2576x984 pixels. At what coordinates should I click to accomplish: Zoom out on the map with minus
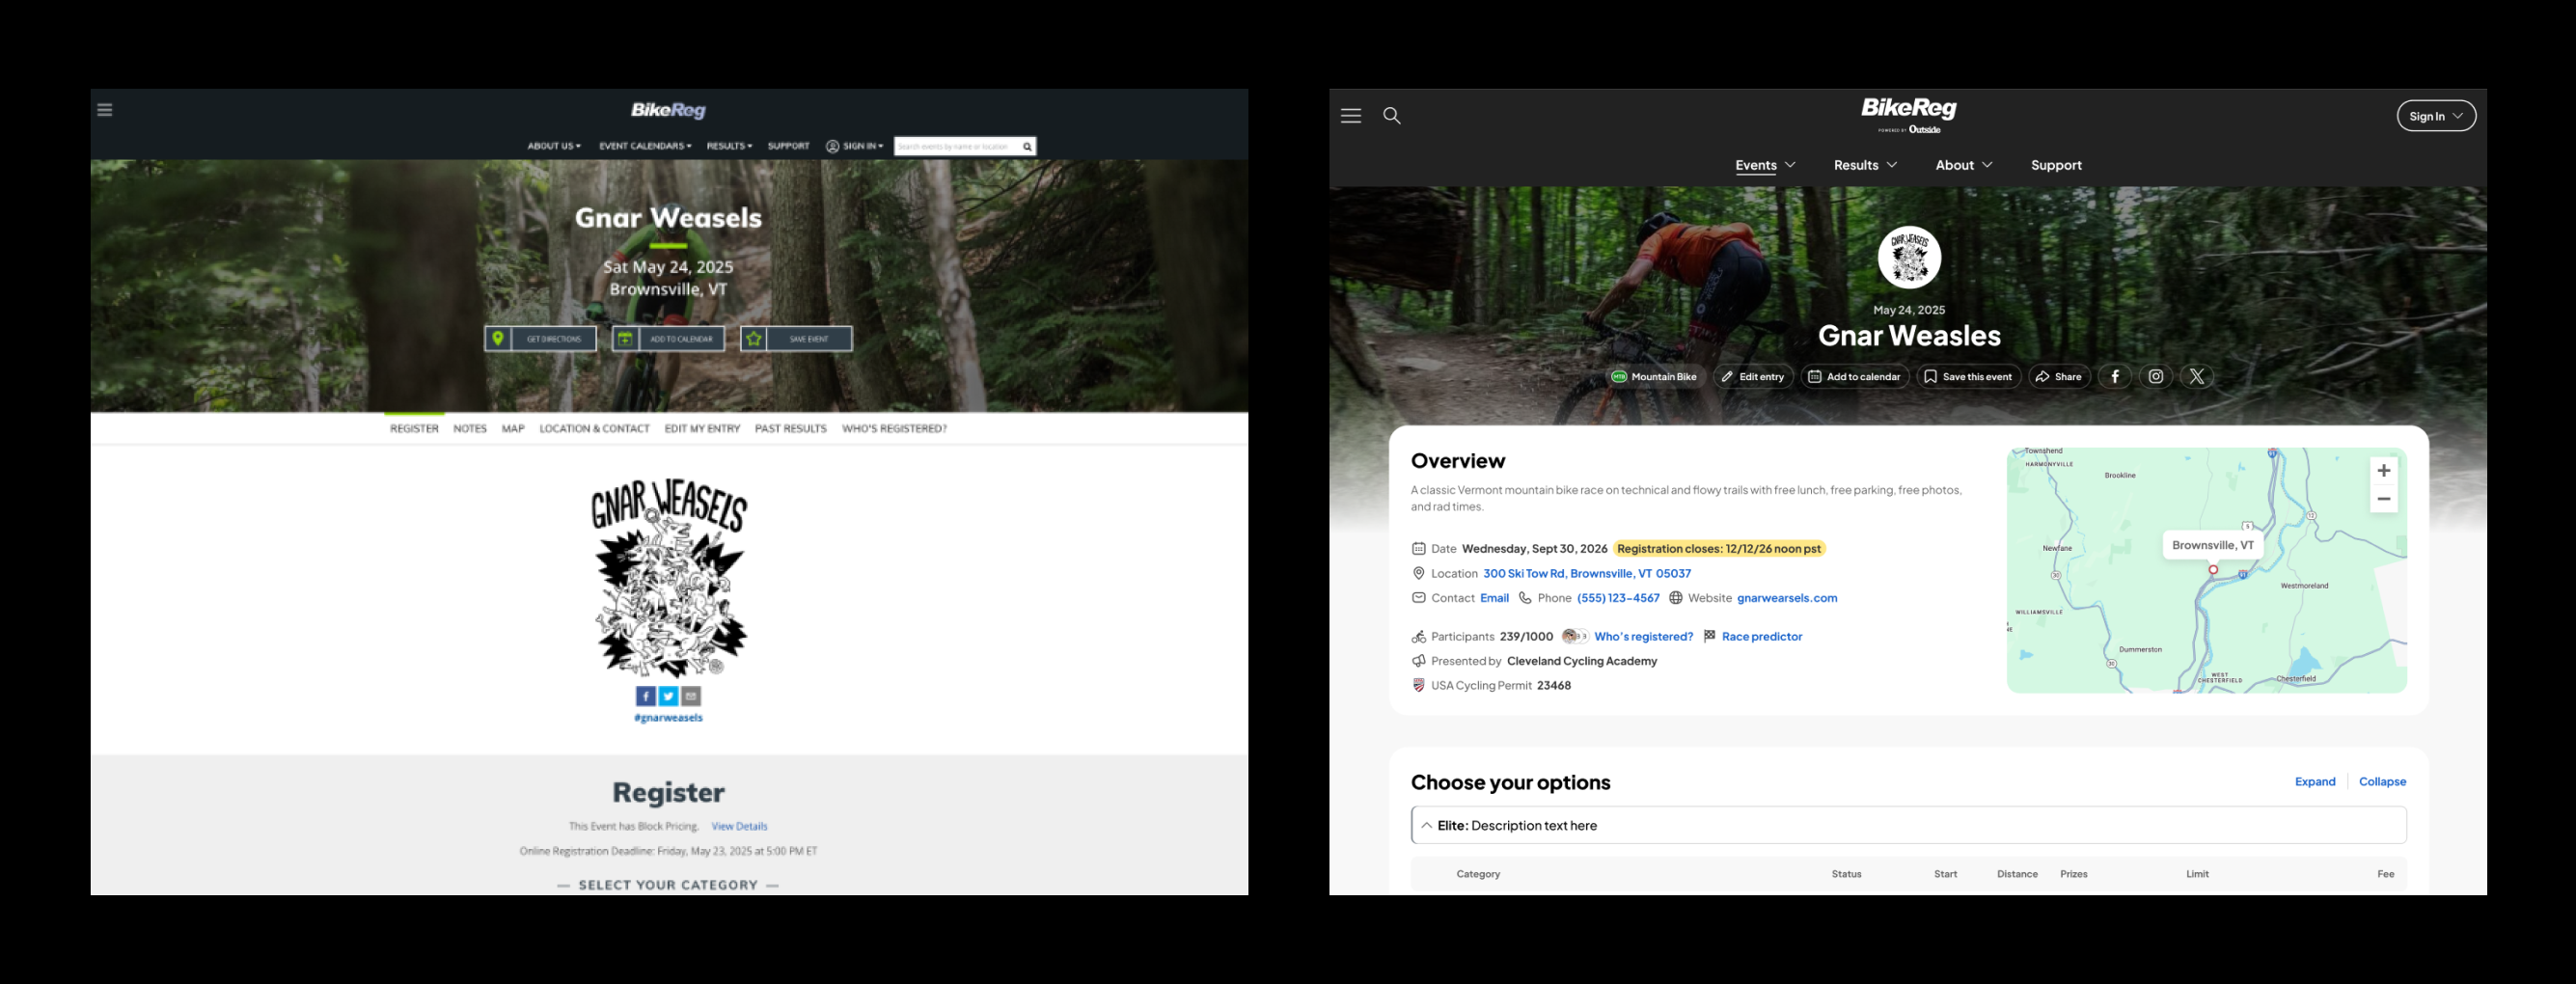click(2384, 499)
